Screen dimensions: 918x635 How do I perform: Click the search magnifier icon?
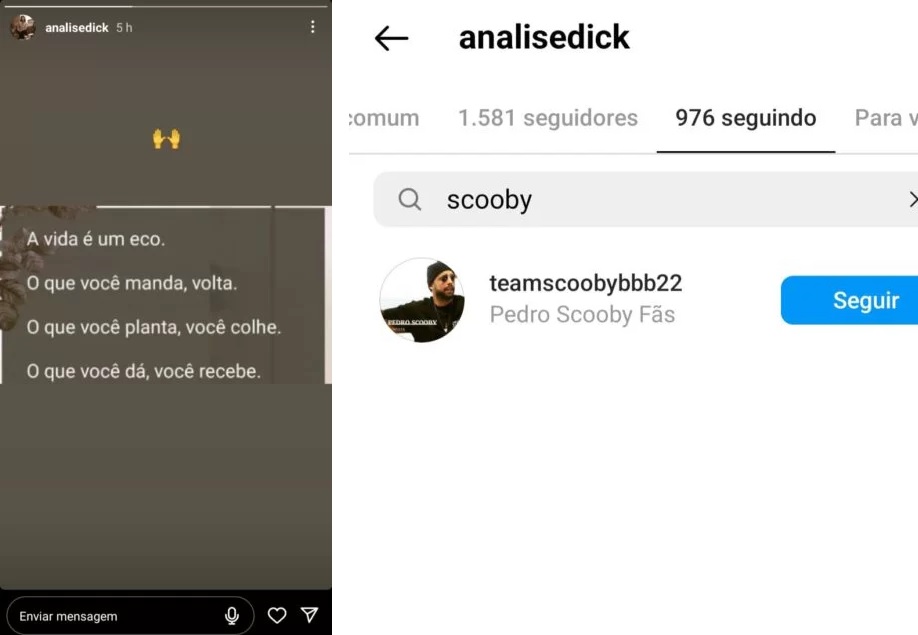pos(409,200)
